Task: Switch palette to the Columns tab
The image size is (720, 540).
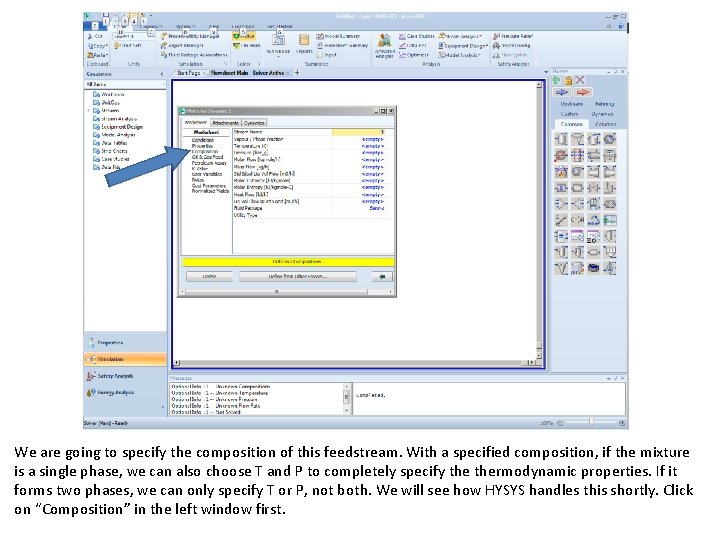Action: tap(605, 124)
